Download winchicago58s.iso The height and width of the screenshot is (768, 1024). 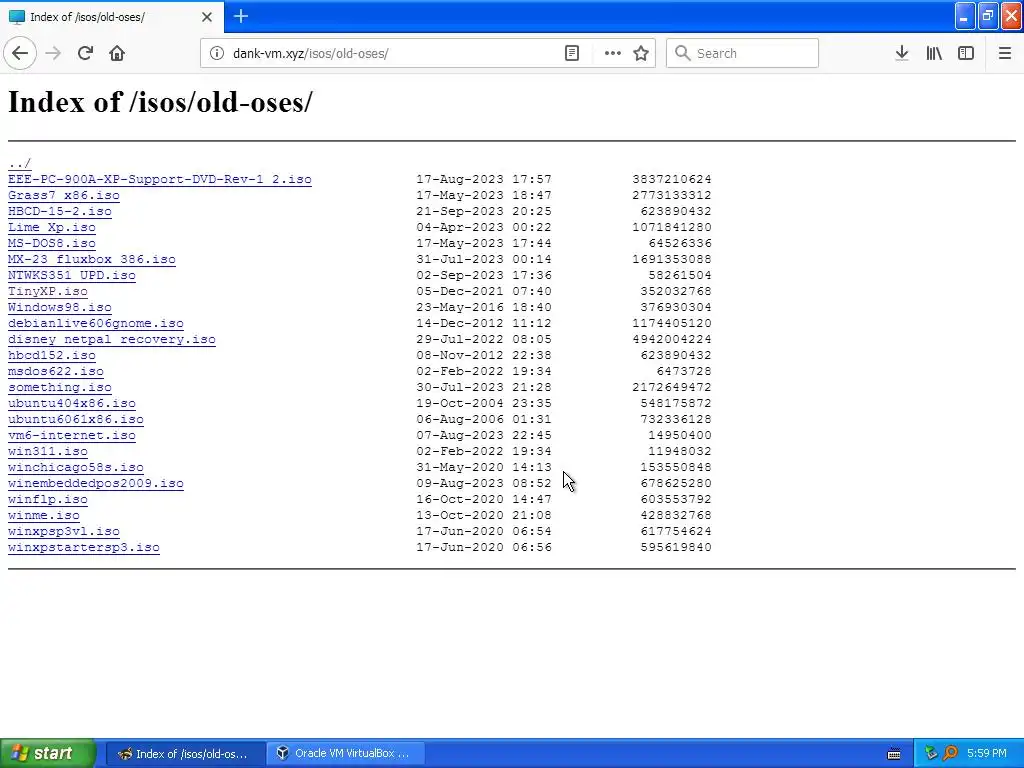tap(76, 467)
